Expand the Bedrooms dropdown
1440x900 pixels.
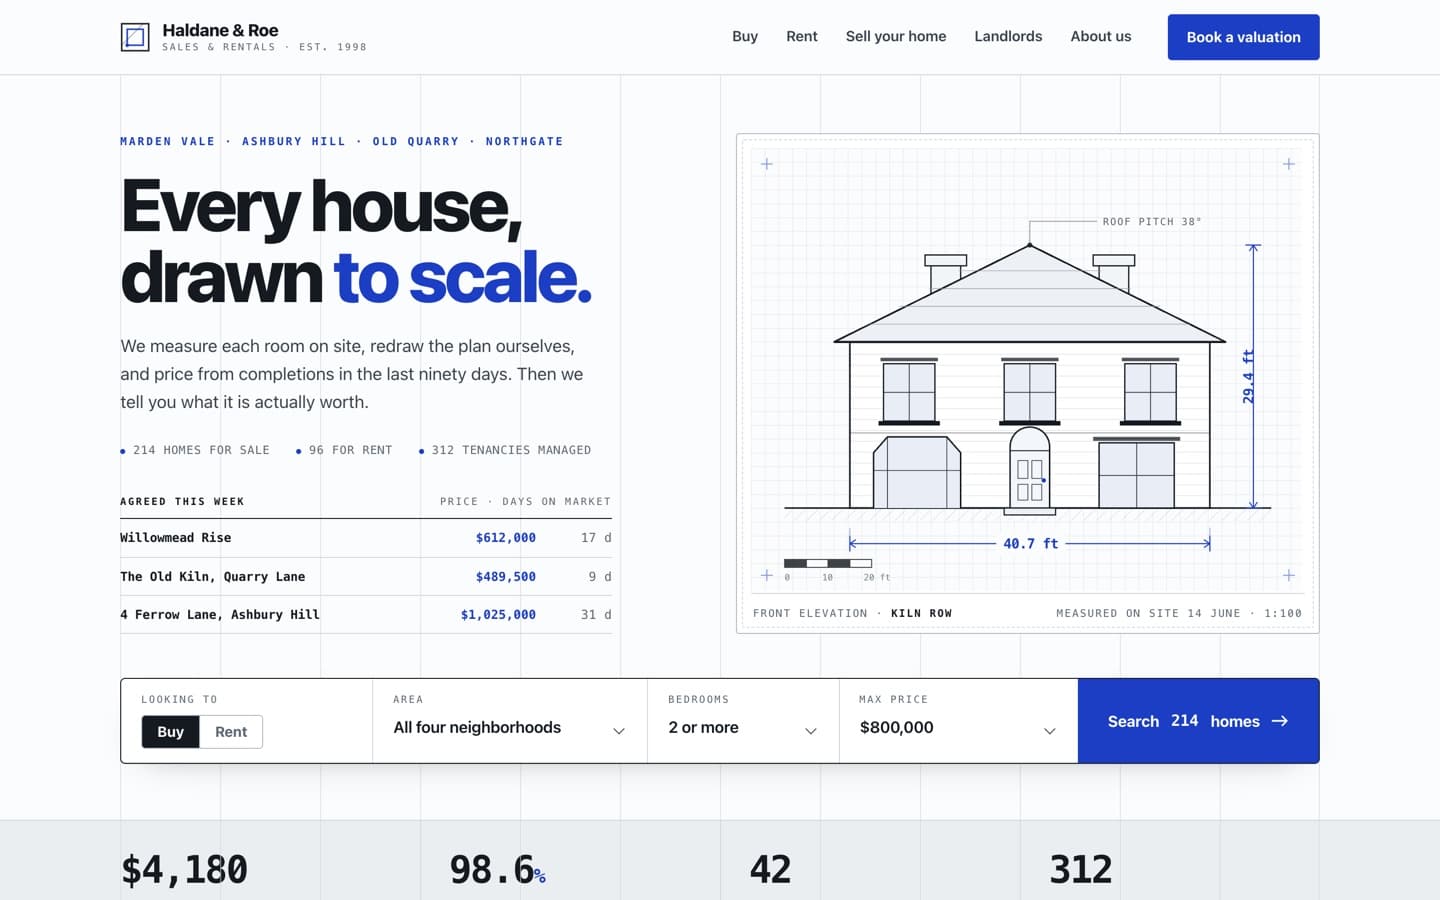743,721
